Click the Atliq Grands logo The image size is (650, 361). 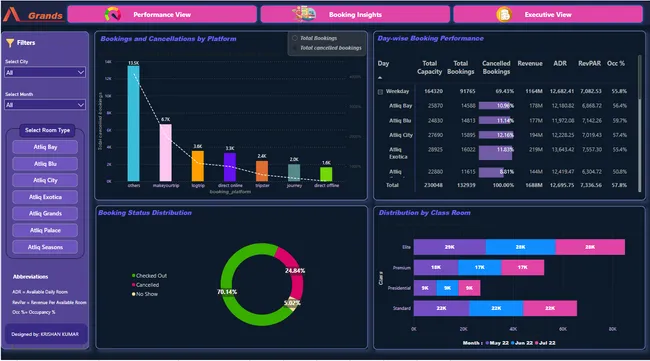pos(33,15)
